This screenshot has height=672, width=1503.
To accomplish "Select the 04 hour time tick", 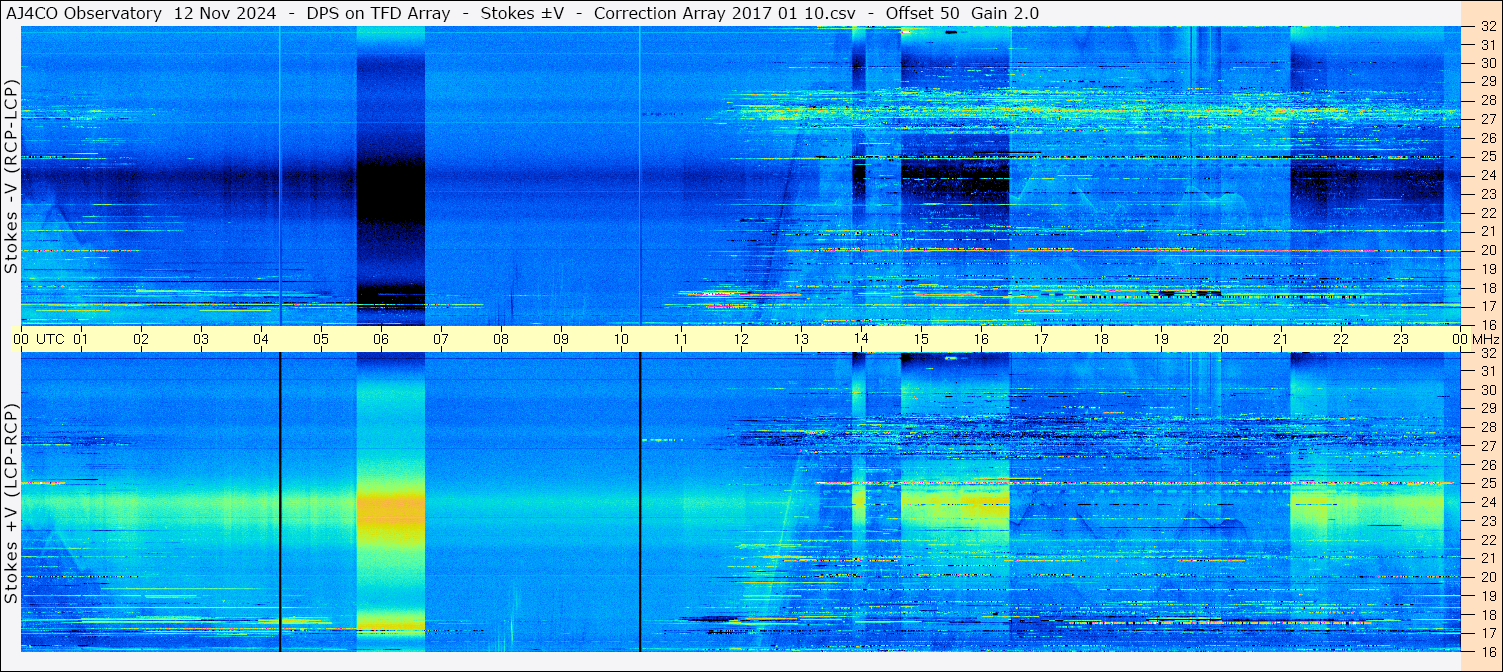I will coord(261,339).
